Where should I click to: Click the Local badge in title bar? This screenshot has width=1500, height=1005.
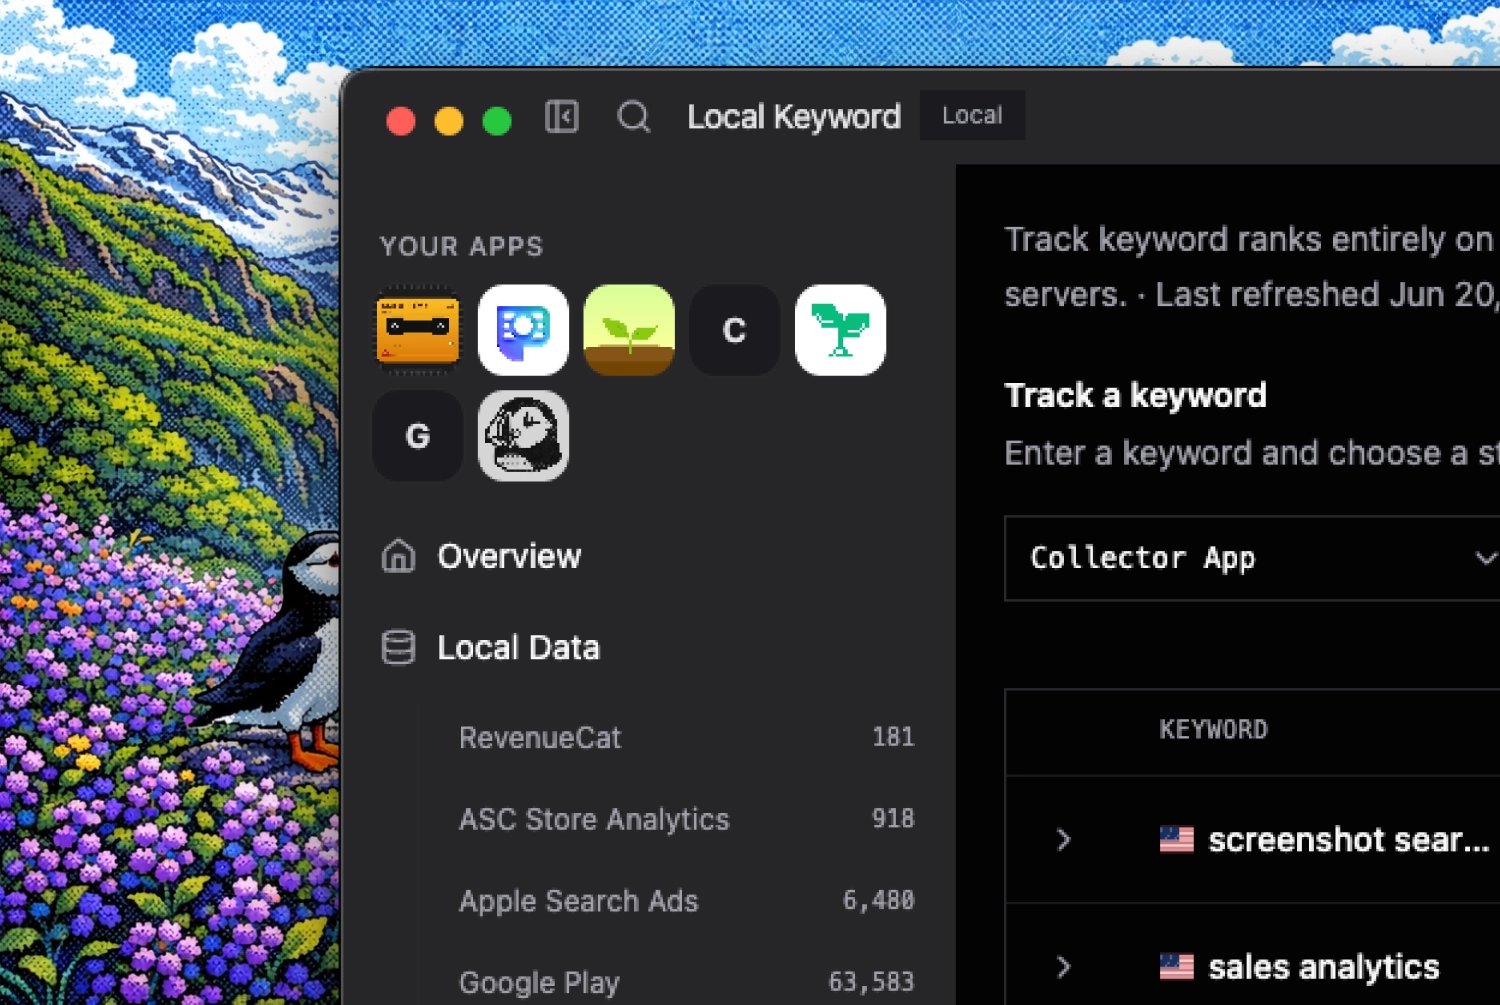(972, 116)
